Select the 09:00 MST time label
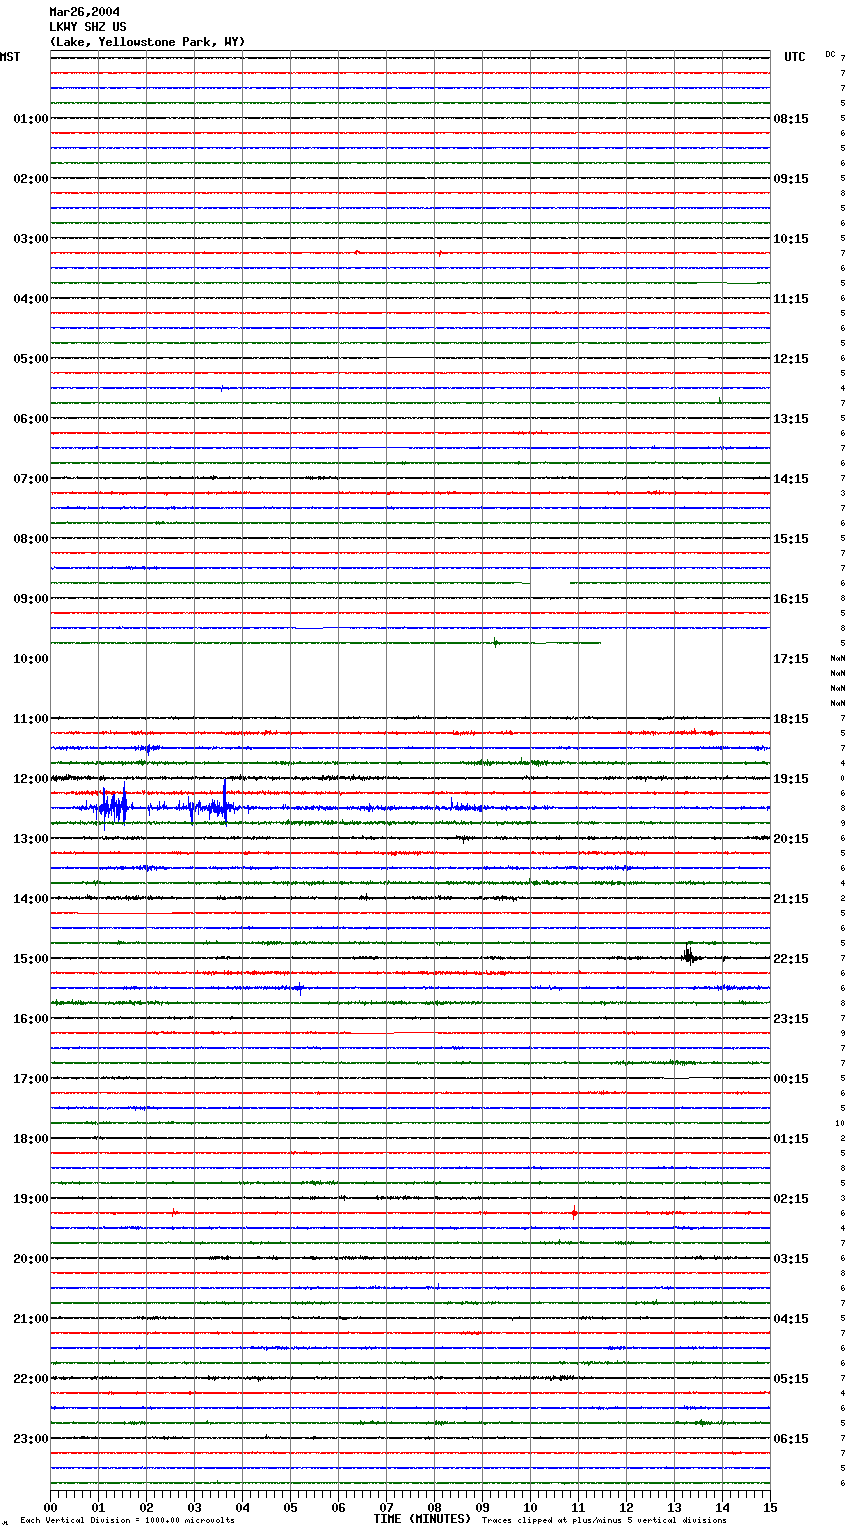 31,599
